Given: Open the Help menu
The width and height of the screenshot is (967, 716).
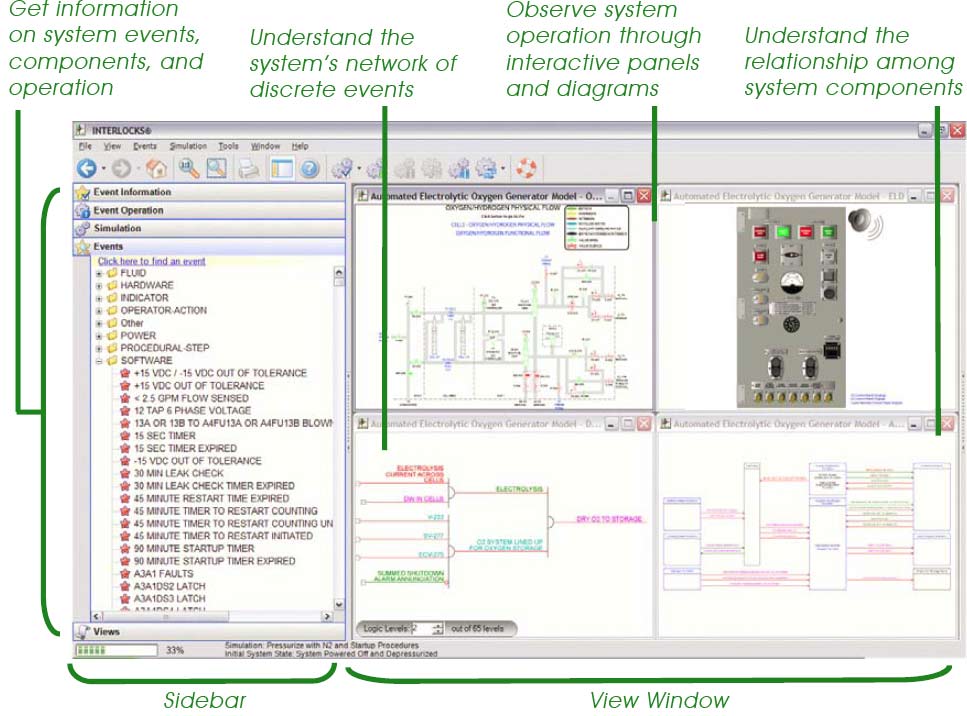Looking at the screenshot, I should [300, 146].
